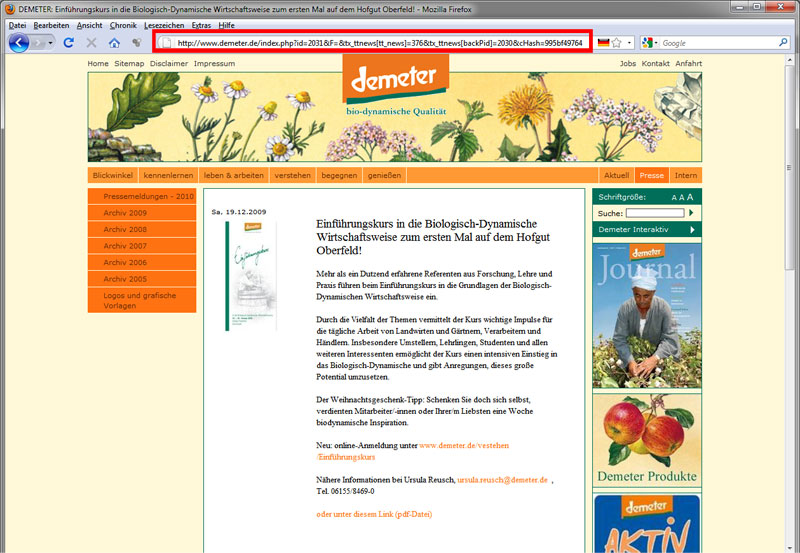Expand Demeter Interaktiv with its arrow

(692, 230)
